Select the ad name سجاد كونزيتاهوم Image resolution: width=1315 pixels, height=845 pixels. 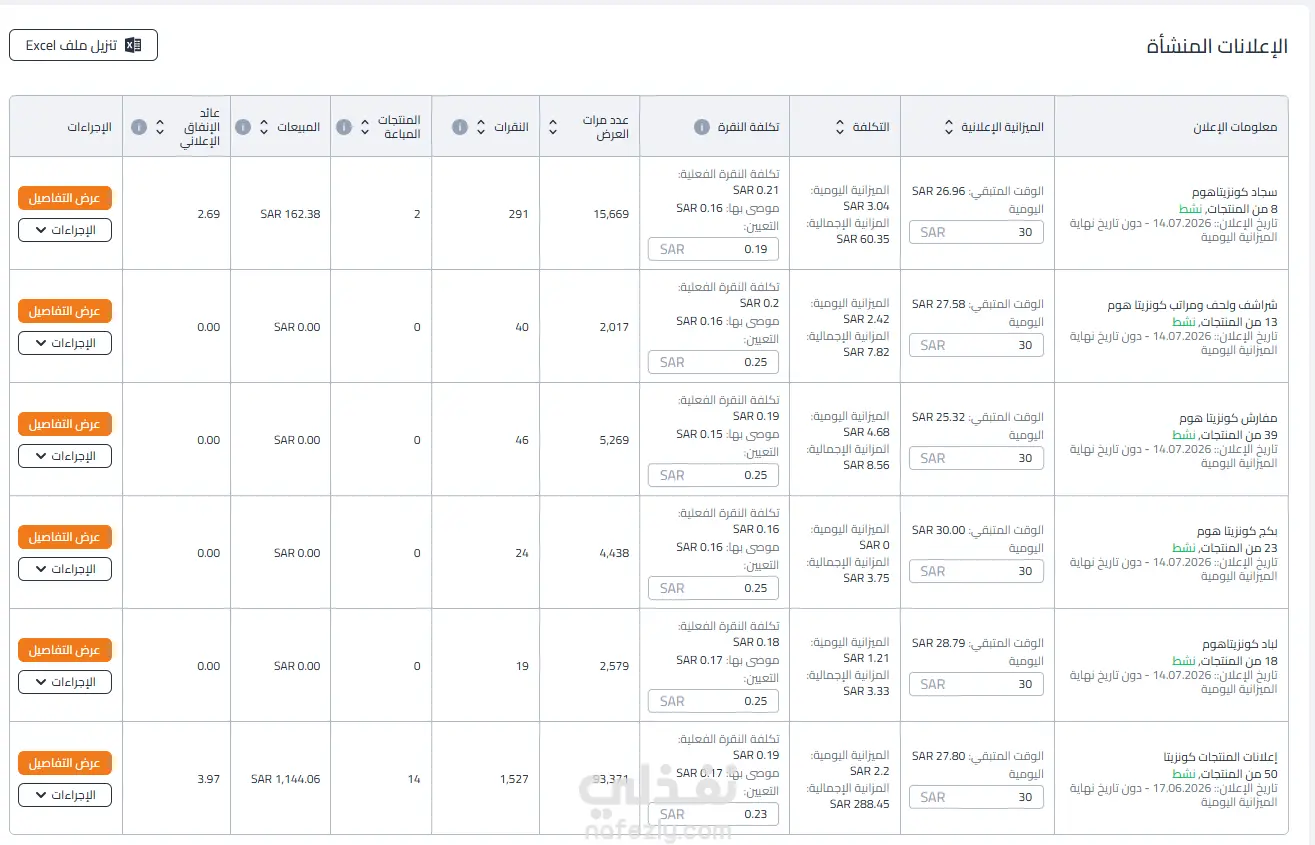(x=1234, y=191)
